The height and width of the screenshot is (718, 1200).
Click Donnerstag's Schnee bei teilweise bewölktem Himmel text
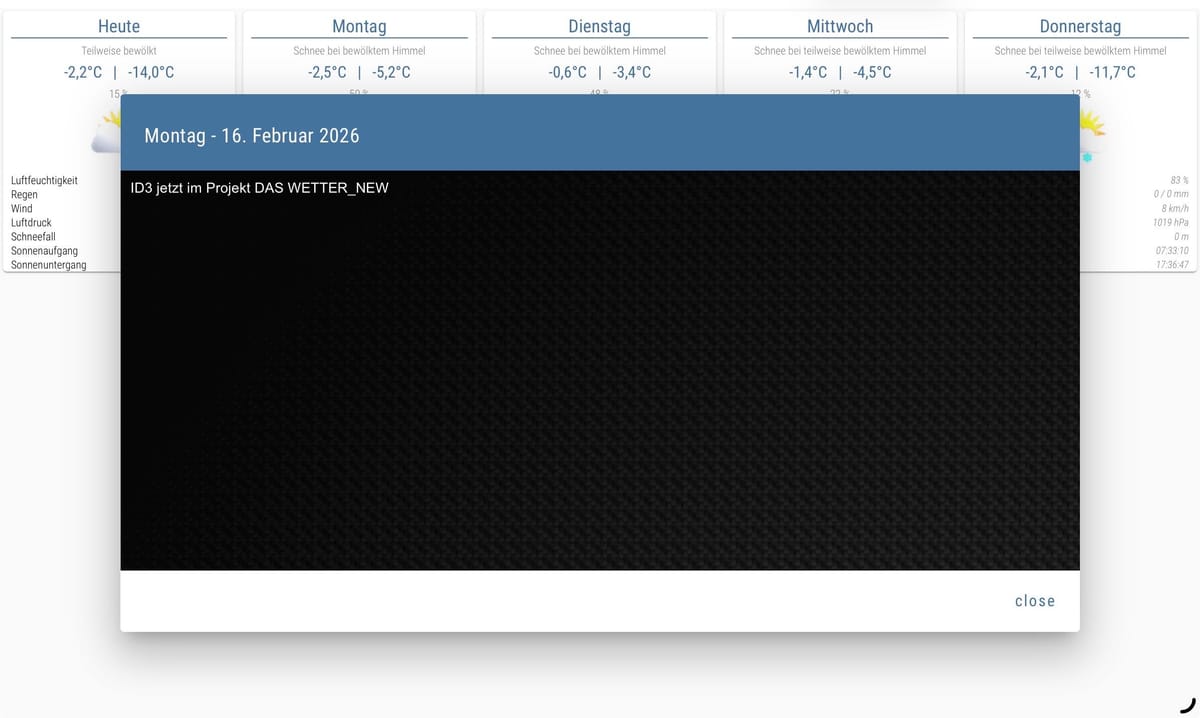(1080, 50)
